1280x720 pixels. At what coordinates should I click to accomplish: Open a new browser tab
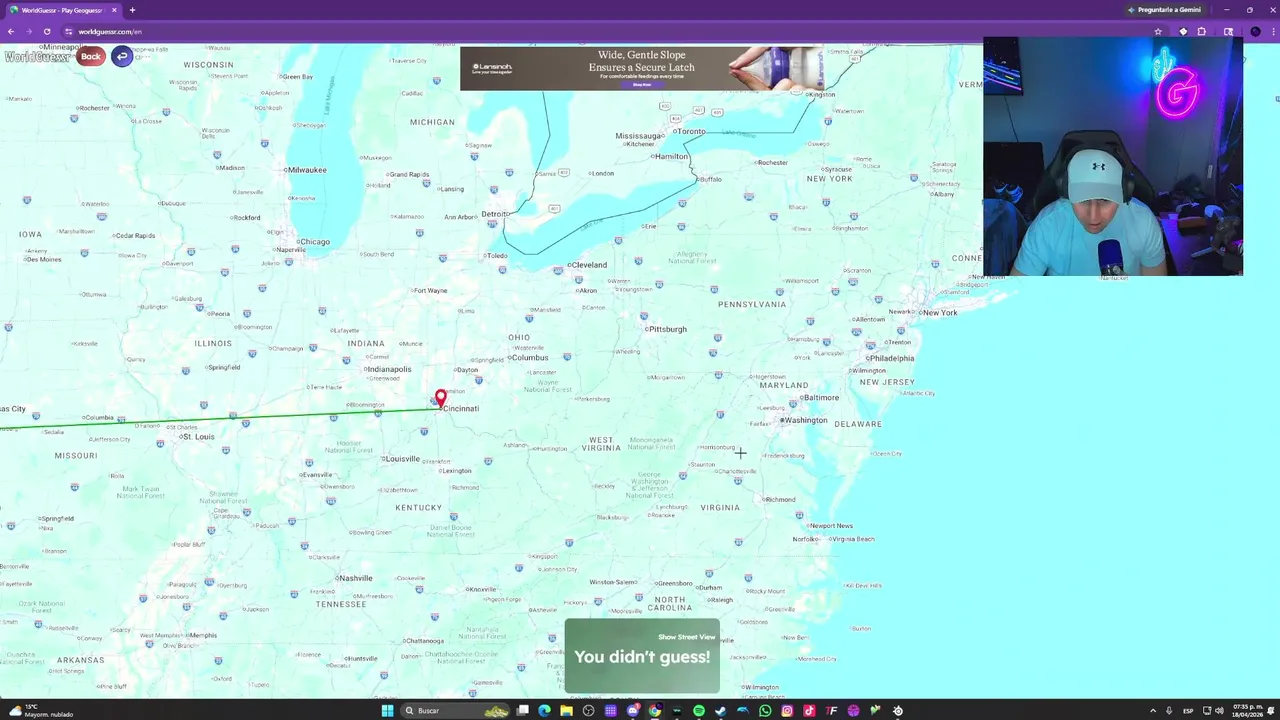(132, 10)
